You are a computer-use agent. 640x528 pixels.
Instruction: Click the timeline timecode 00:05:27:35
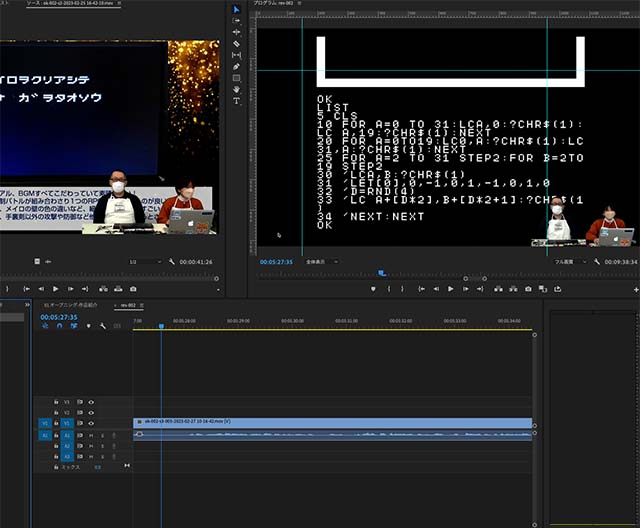60,316
